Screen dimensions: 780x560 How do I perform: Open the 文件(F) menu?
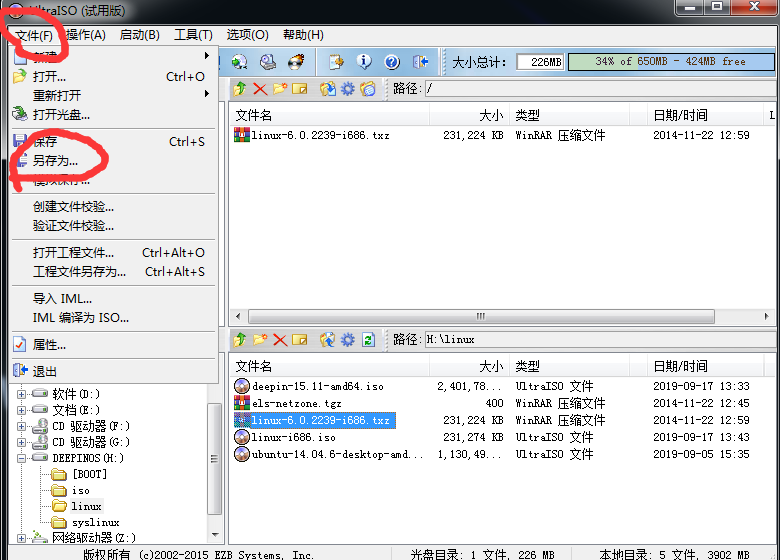[34, 35]
